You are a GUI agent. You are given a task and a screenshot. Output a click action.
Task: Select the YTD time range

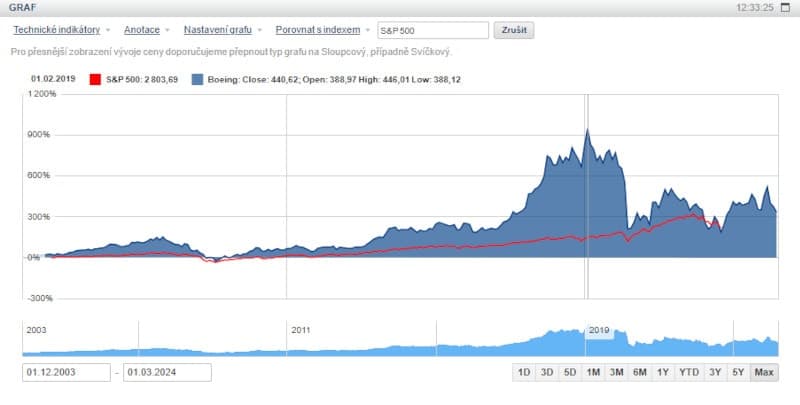click(x=689, y=372)
